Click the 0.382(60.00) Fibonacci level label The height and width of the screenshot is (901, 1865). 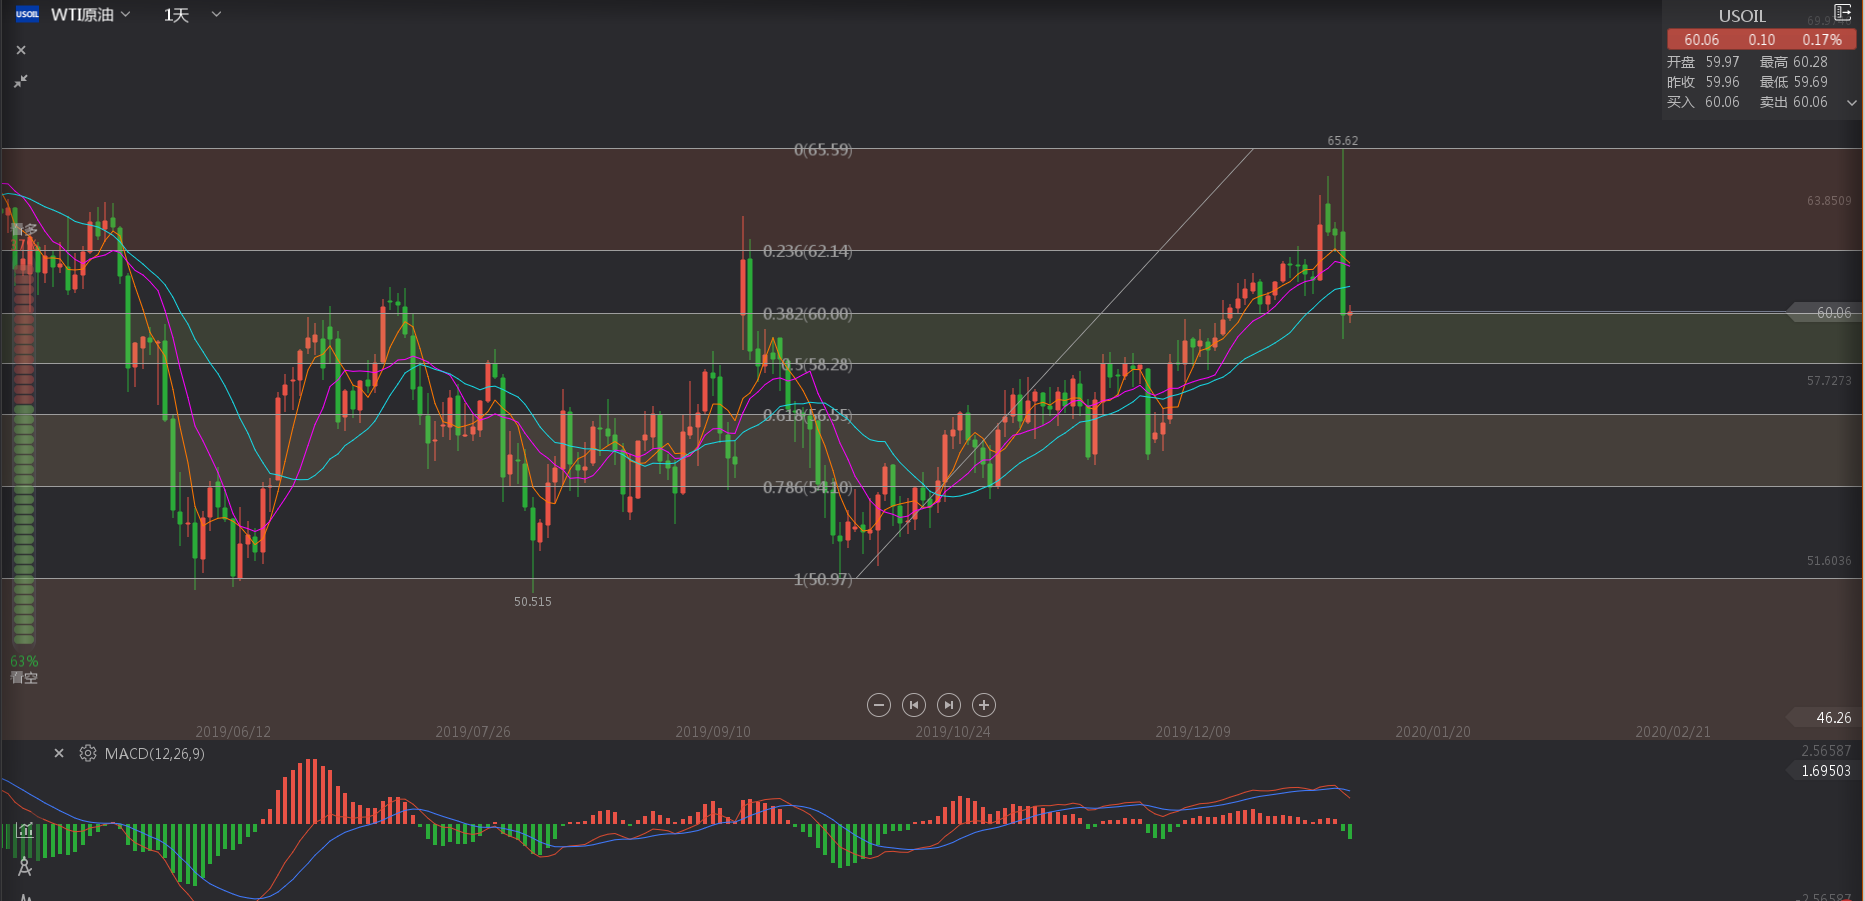point(807,314)
